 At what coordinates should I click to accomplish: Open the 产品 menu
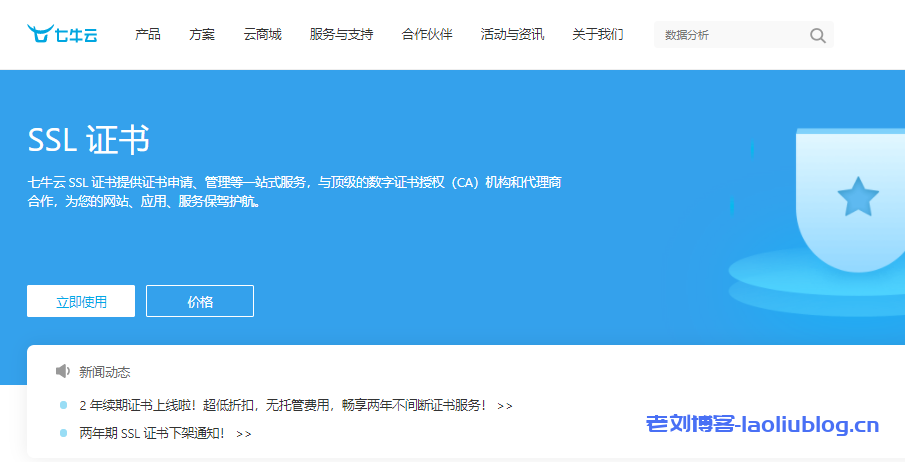click(148, 35)
